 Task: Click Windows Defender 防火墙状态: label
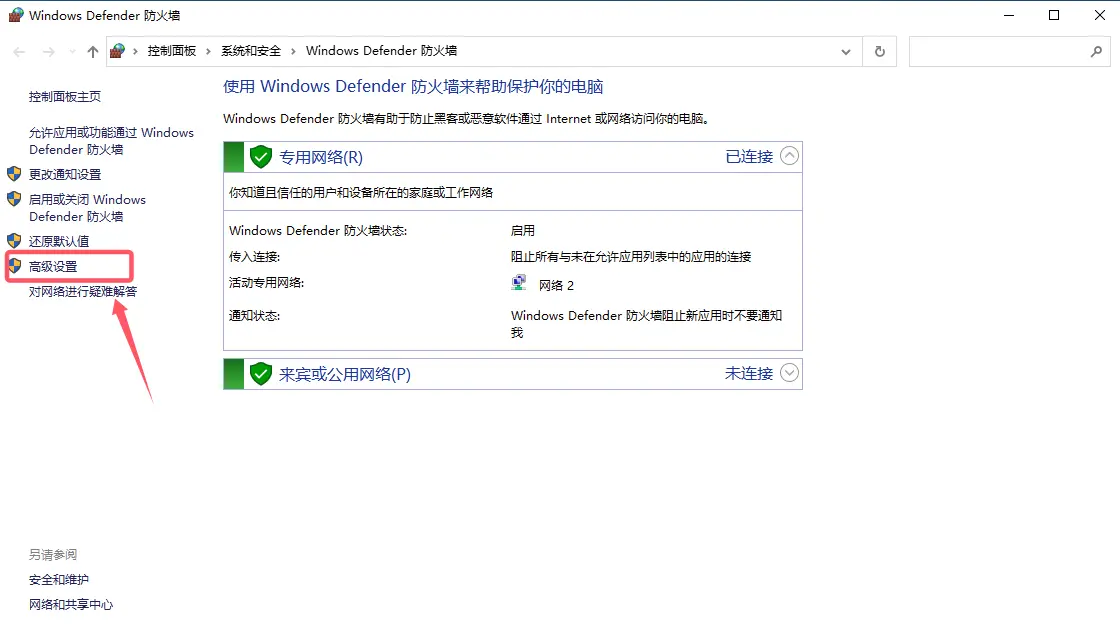(318, 231)
